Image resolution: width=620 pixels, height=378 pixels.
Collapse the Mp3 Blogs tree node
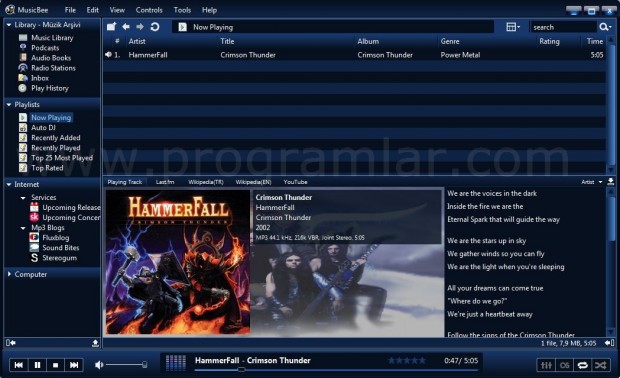pos(23,228)
